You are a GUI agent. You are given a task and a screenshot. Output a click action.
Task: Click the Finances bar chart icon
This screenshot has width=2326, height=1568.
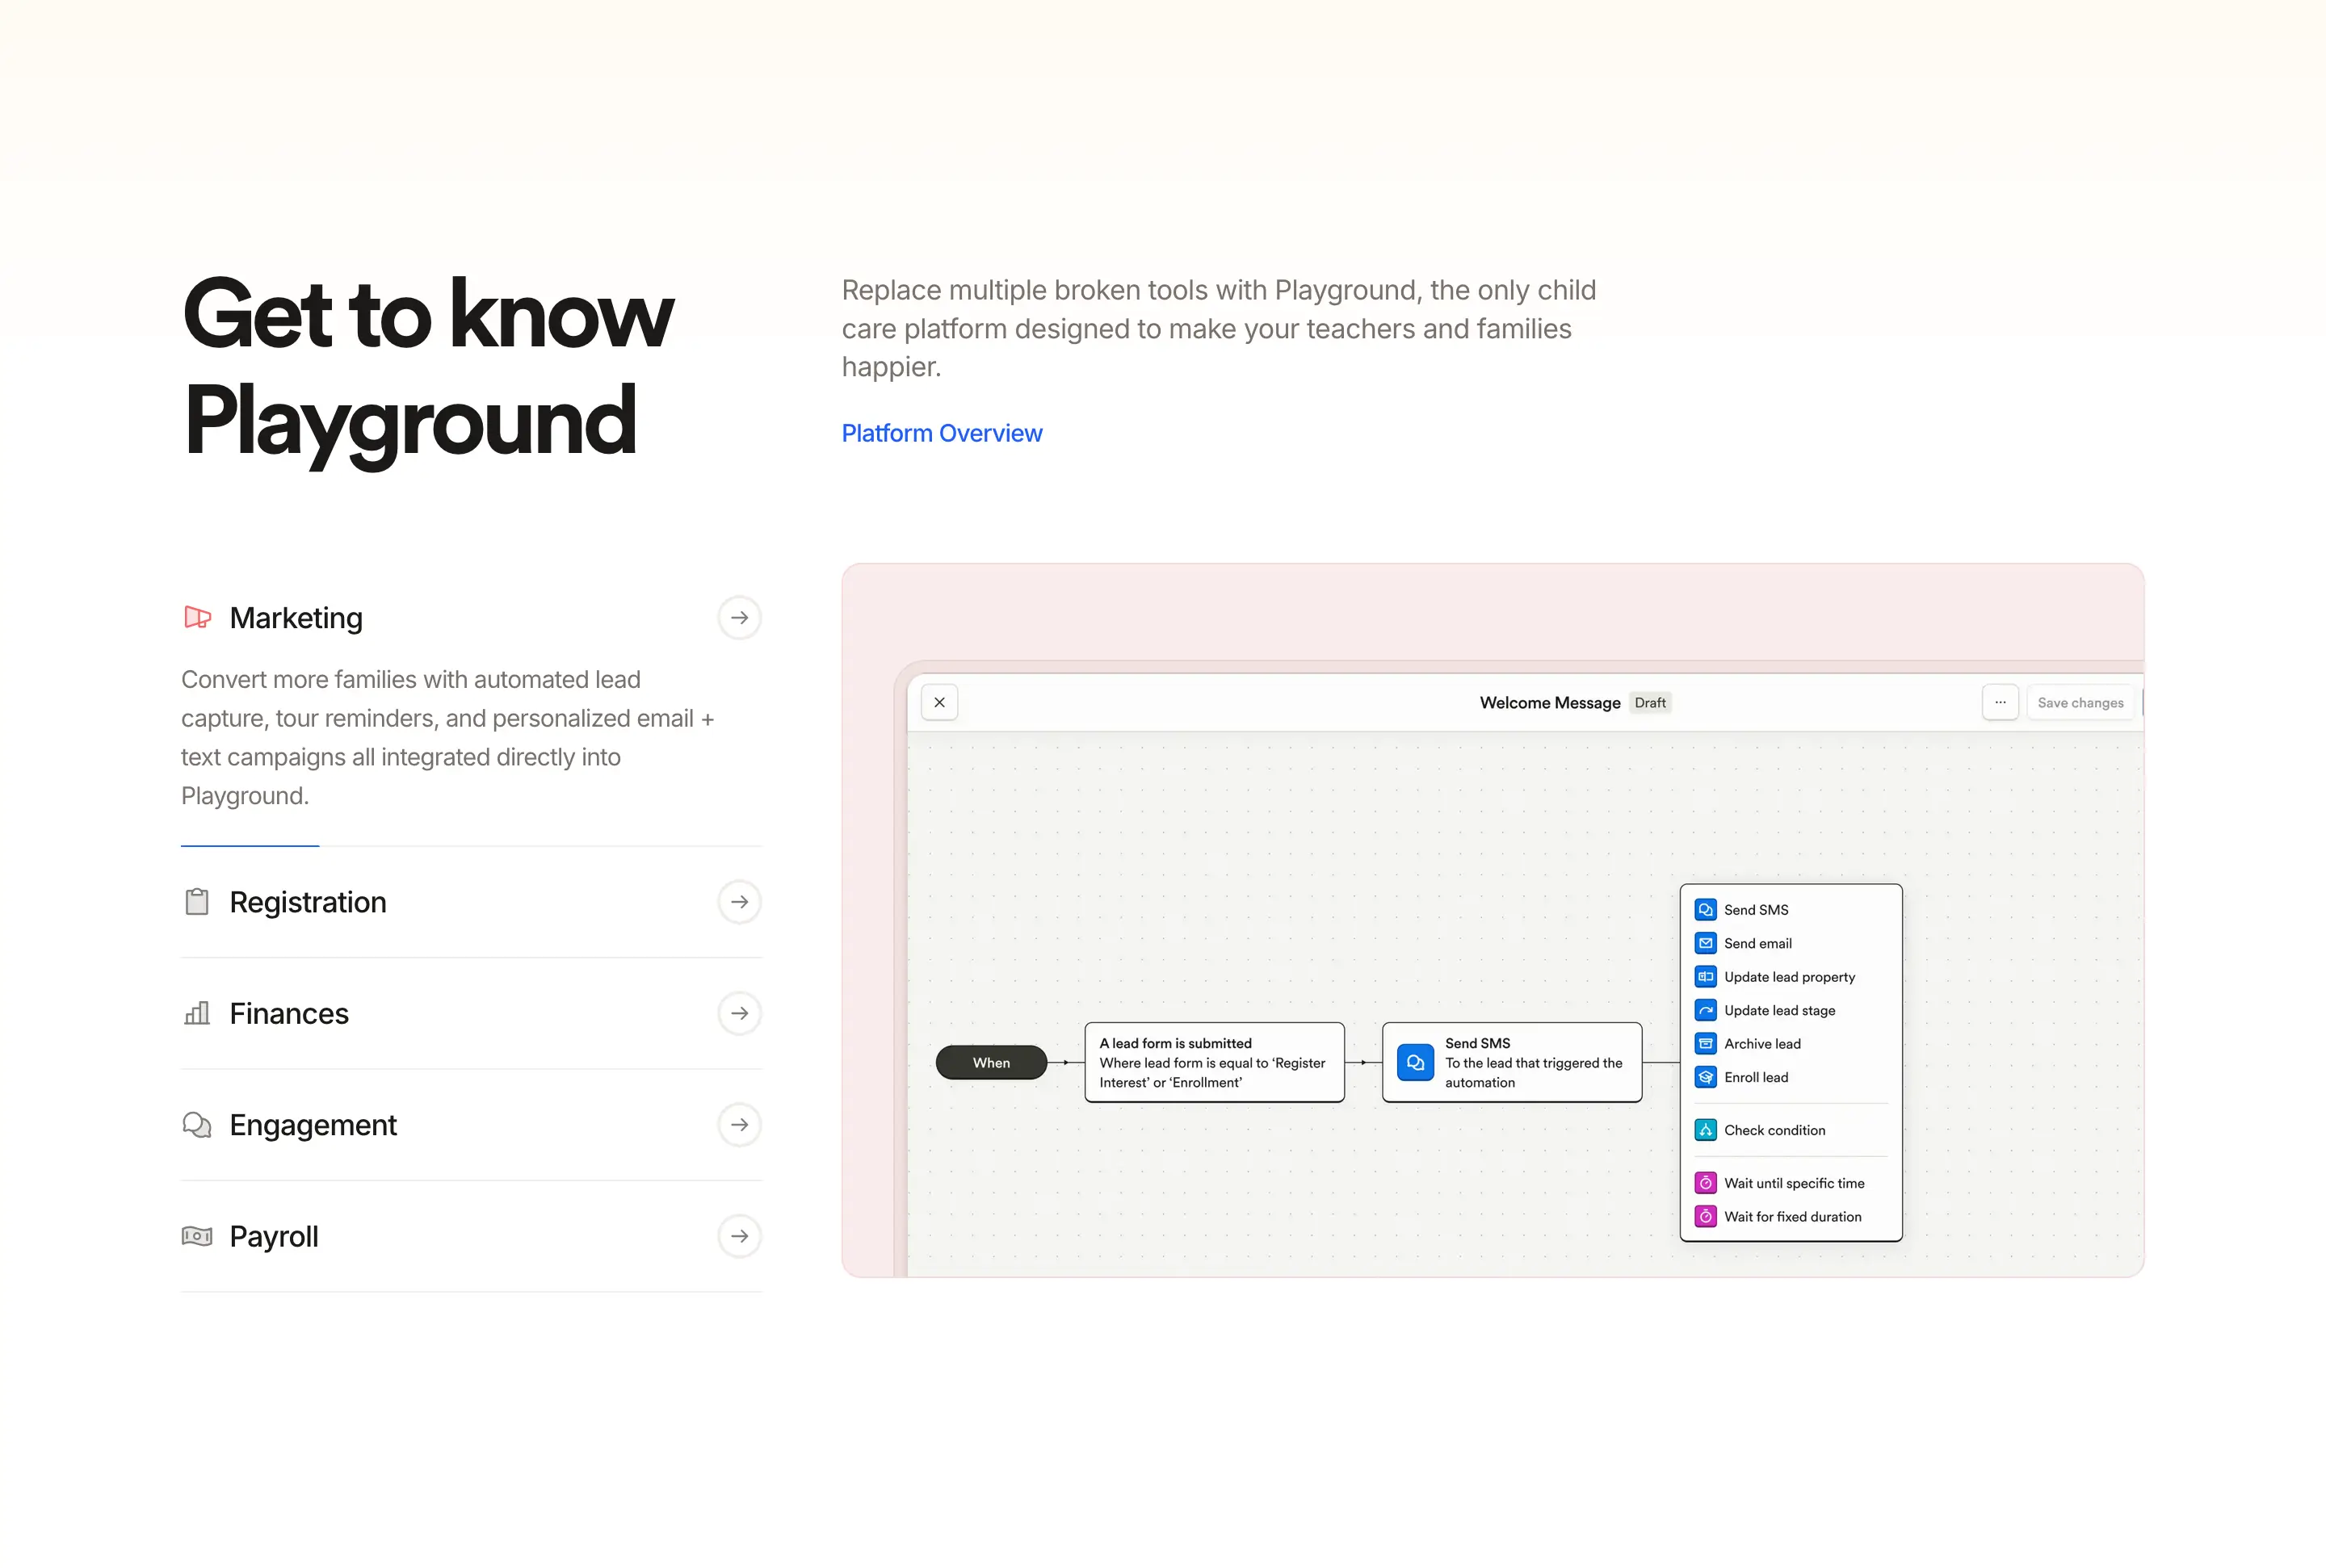tap(197, 1013)
